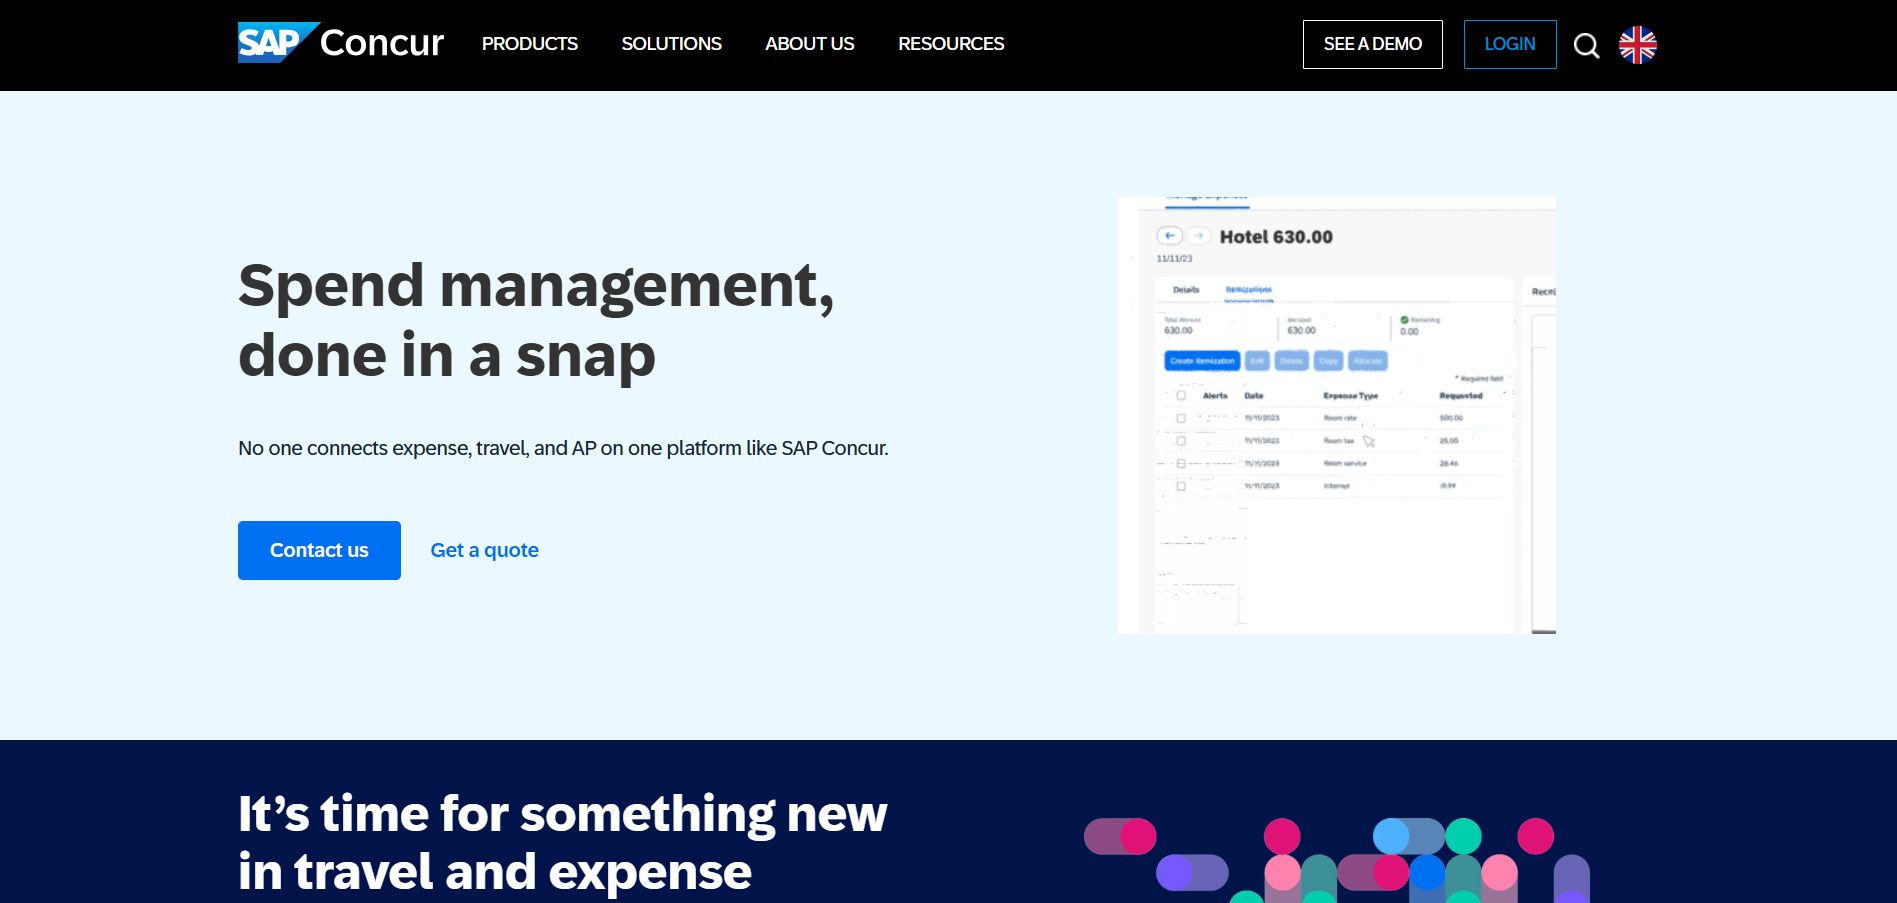This screenshot has height=903, width=1897.
Task: Check the Internet expense row checkbox
Action: click(x=1181, y=486)
